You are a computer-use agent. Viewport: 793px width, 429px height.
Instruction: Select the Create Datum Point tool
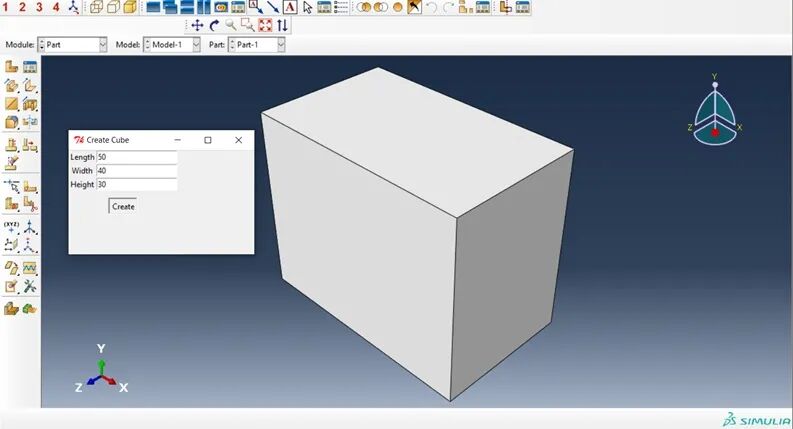12,226
